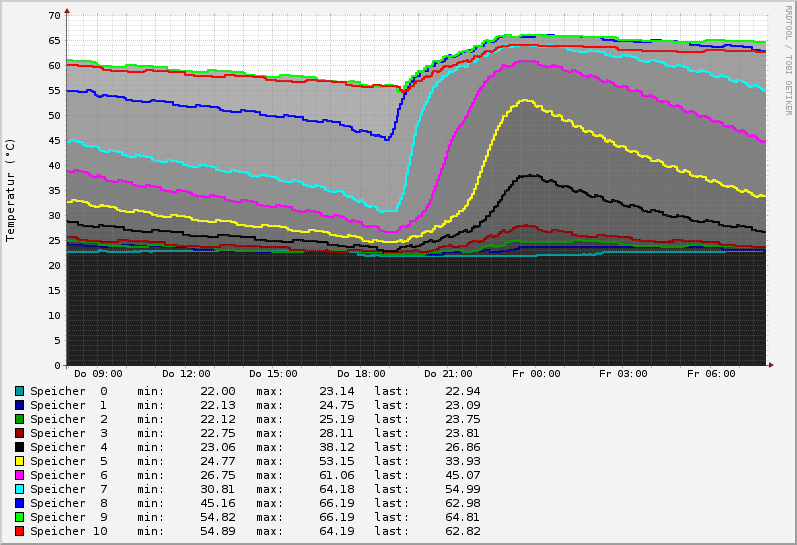
Task: Click the 70 value on the temperature axis
Action: [54, 16]
